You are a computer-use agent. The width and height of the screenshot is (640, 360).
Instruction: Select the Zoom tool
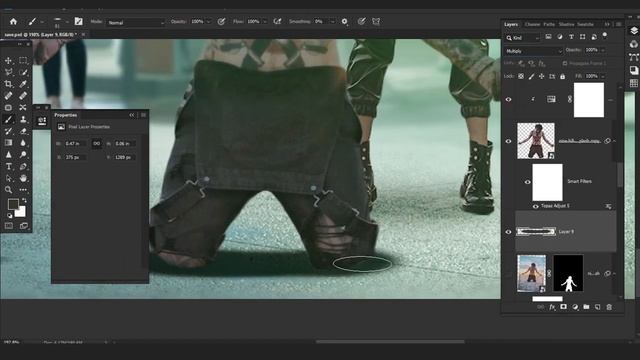(8, 190)
